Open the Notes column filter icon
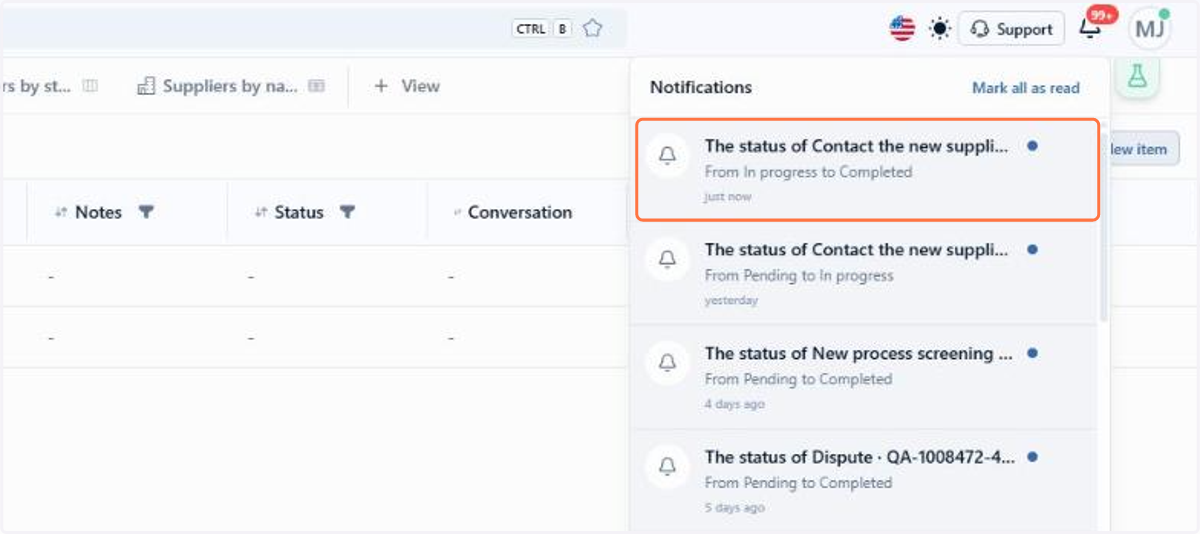The image size is (1200, 534). 146,212
